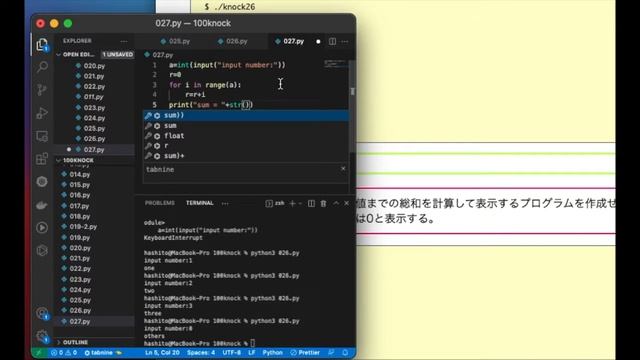Open the Extensions view icon

pos(42,158)
